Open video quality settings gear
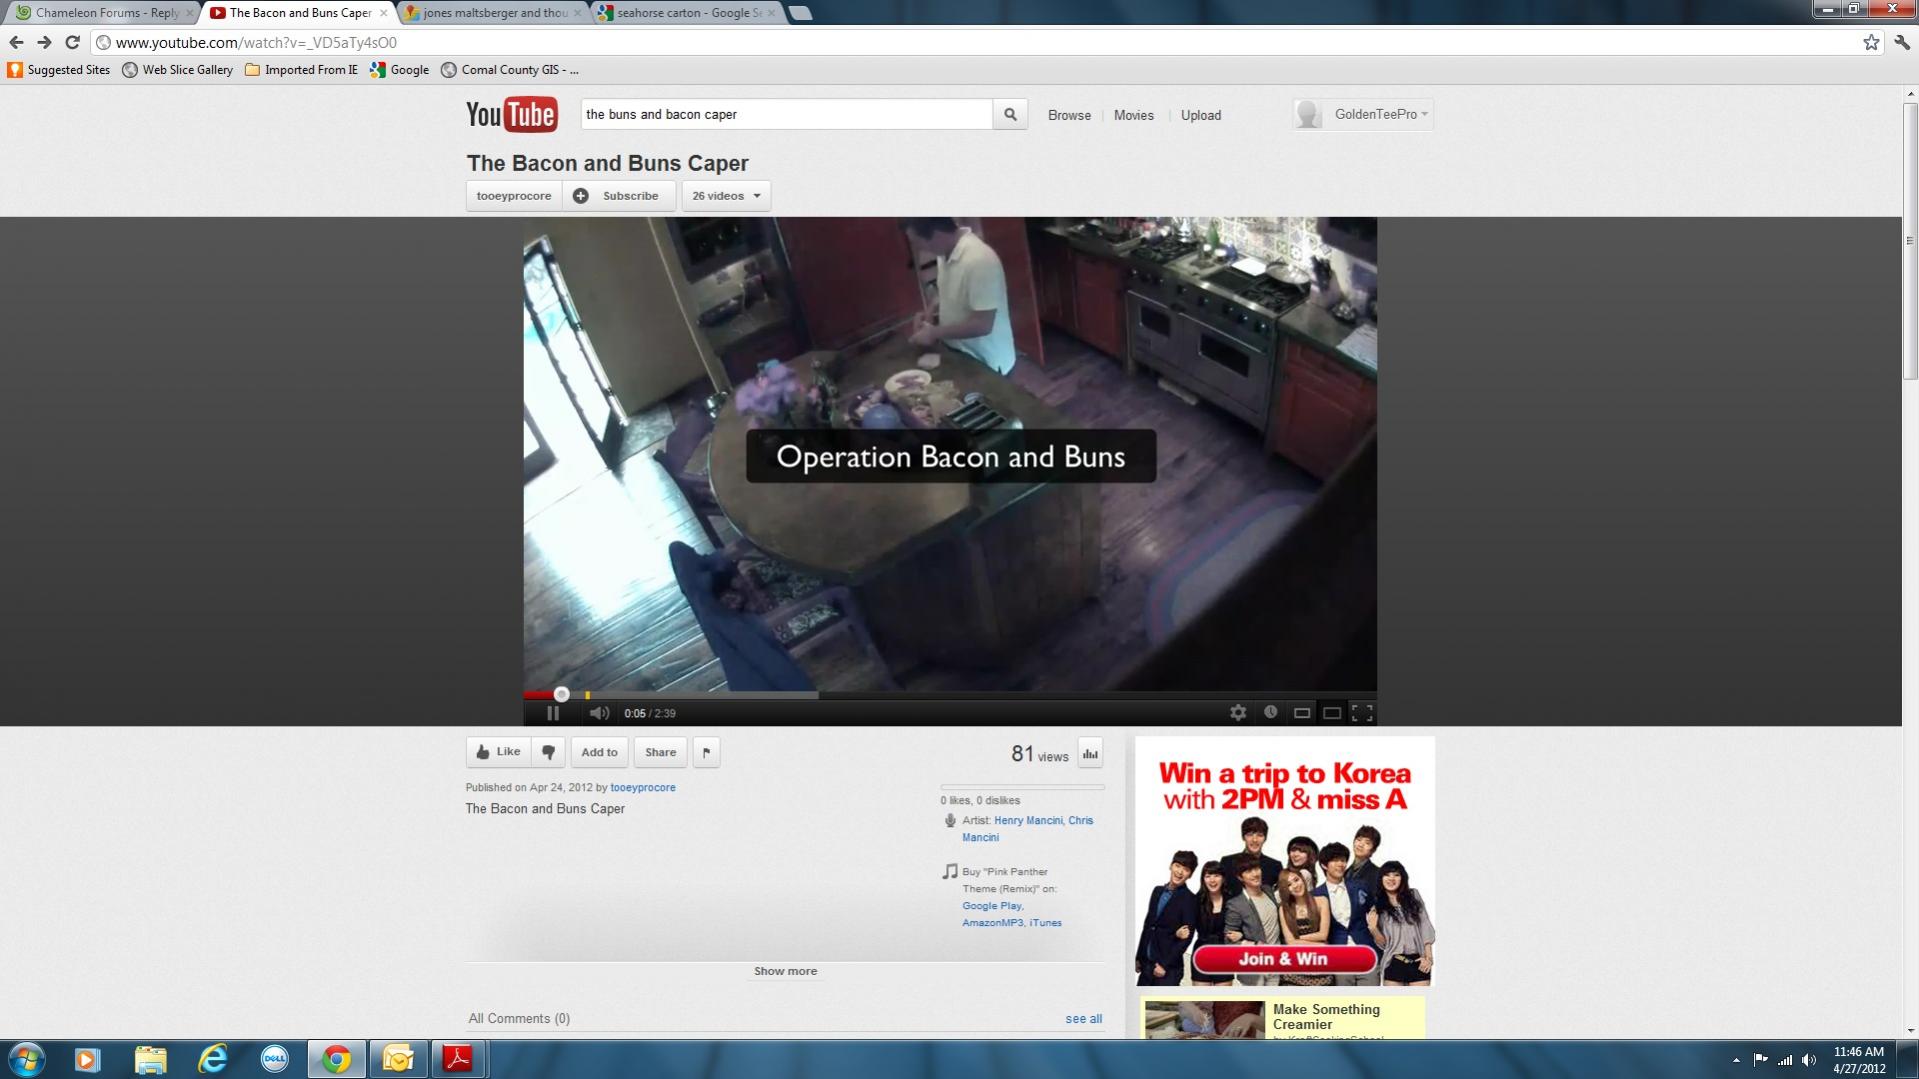The height and width of the screenshot is (1079, 1919). [x=1238, y=713]
